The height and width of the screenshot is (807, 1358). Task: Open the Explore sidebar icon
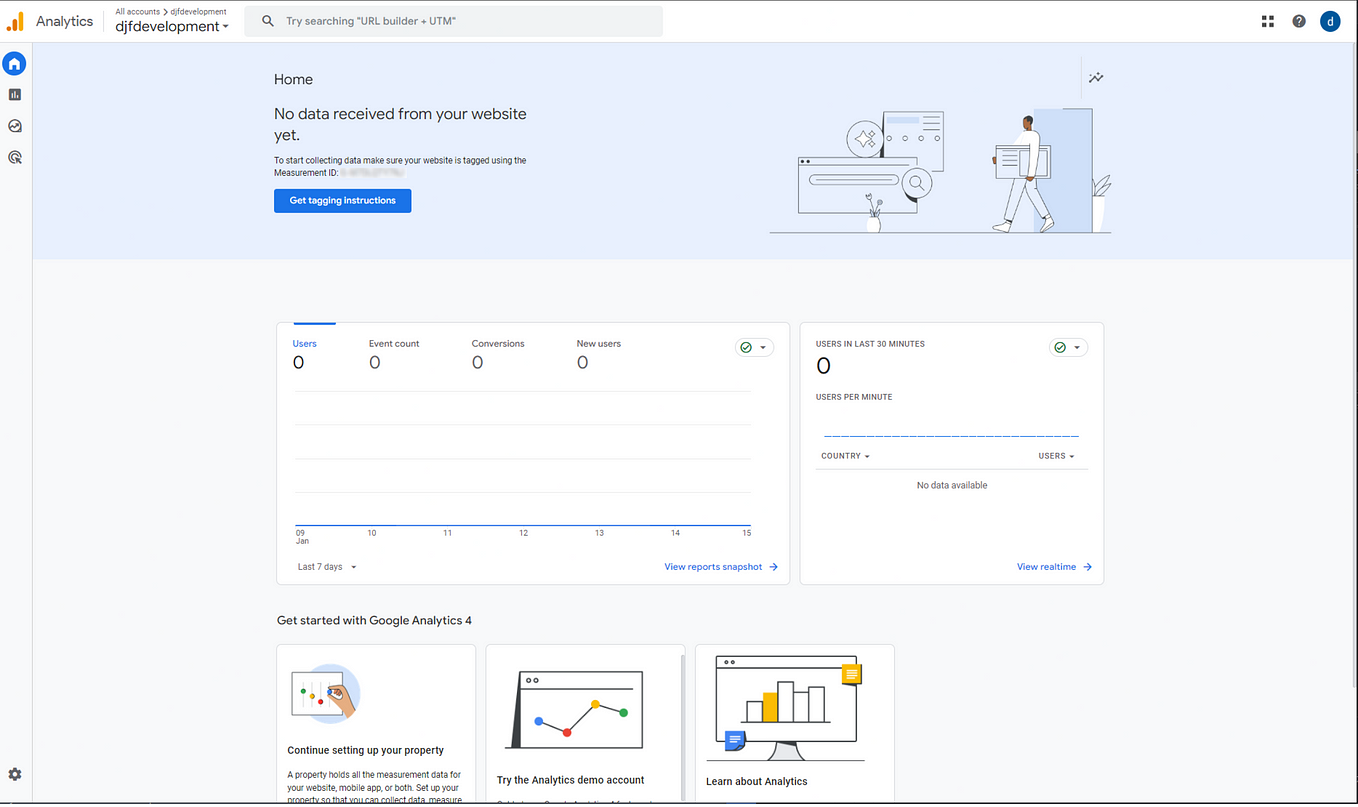pyautogui.click(x=15, y=126)
